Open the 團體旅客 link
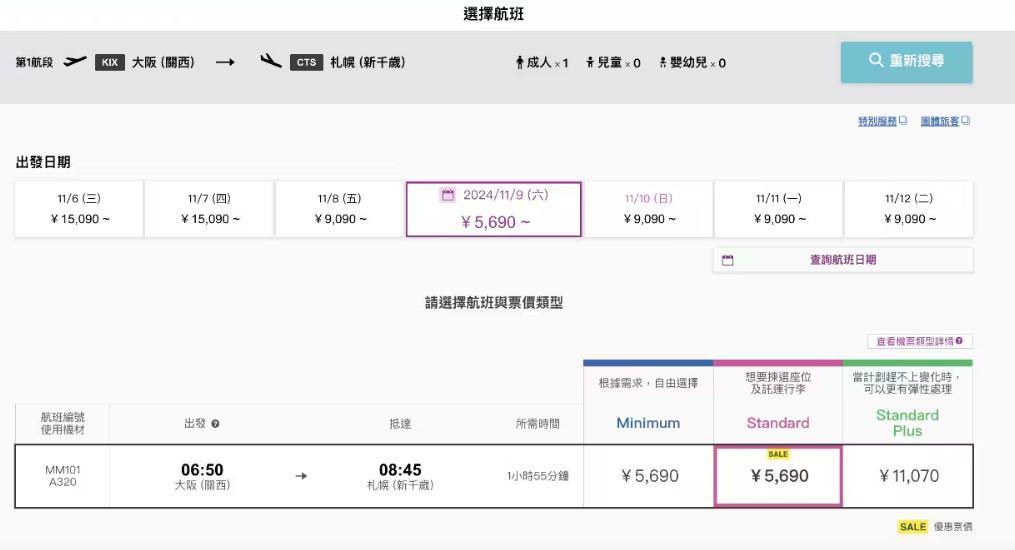This screenshot has width=1015, height=550. pos(944,121)
